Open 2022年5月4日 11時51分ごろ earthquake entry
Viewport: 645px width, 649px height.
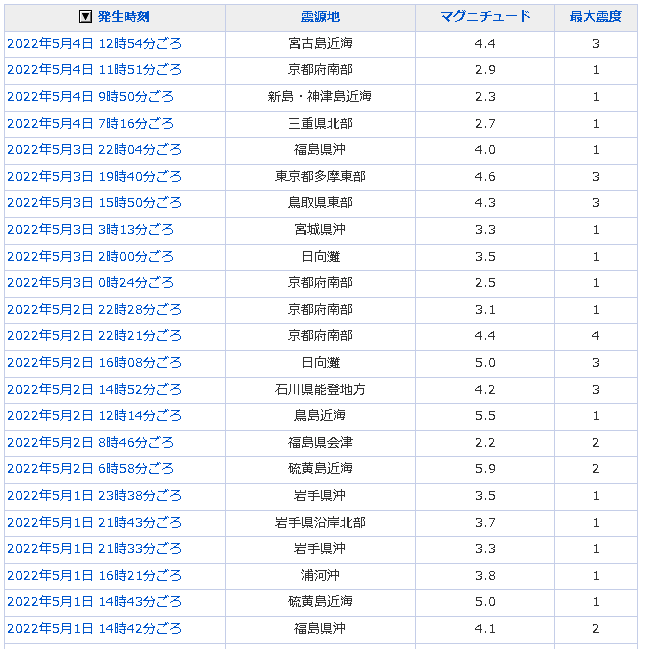[x=94, y=70]
